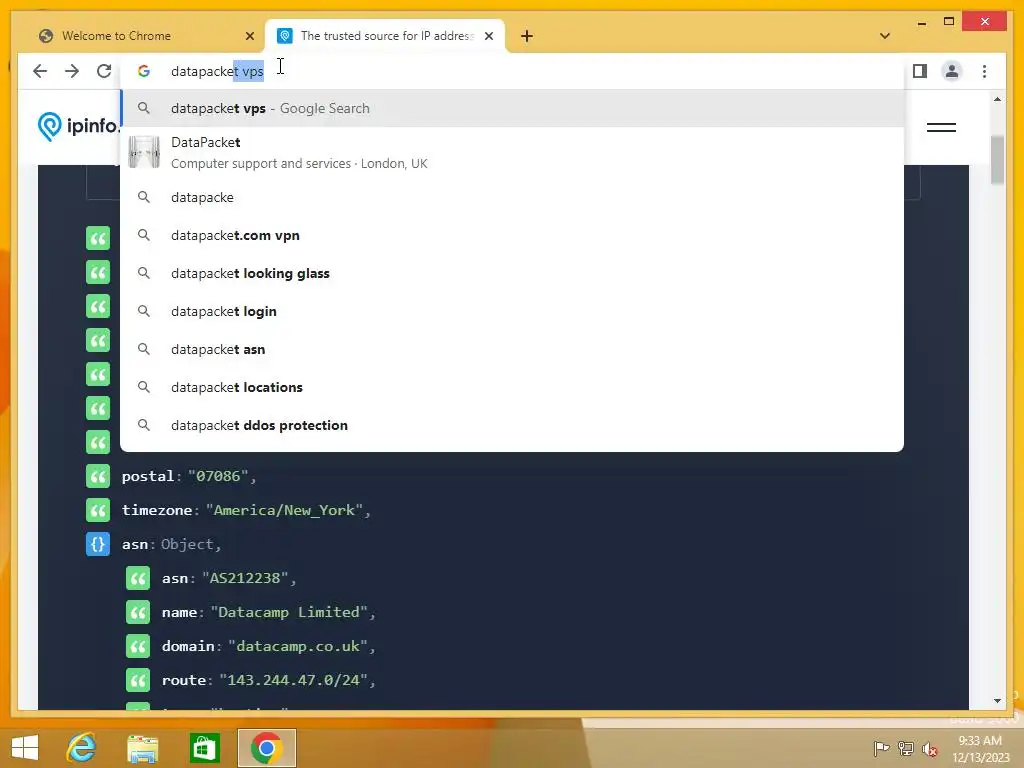Click the quote icon beside postal
The image size is (1024, 768).
(x=98, y=476)
